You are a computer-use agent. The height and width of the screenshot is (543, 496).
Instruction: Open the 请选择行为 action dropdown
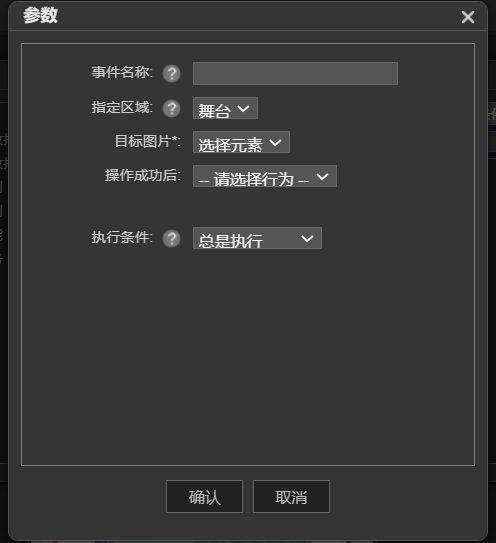click(x=265, y=176)
